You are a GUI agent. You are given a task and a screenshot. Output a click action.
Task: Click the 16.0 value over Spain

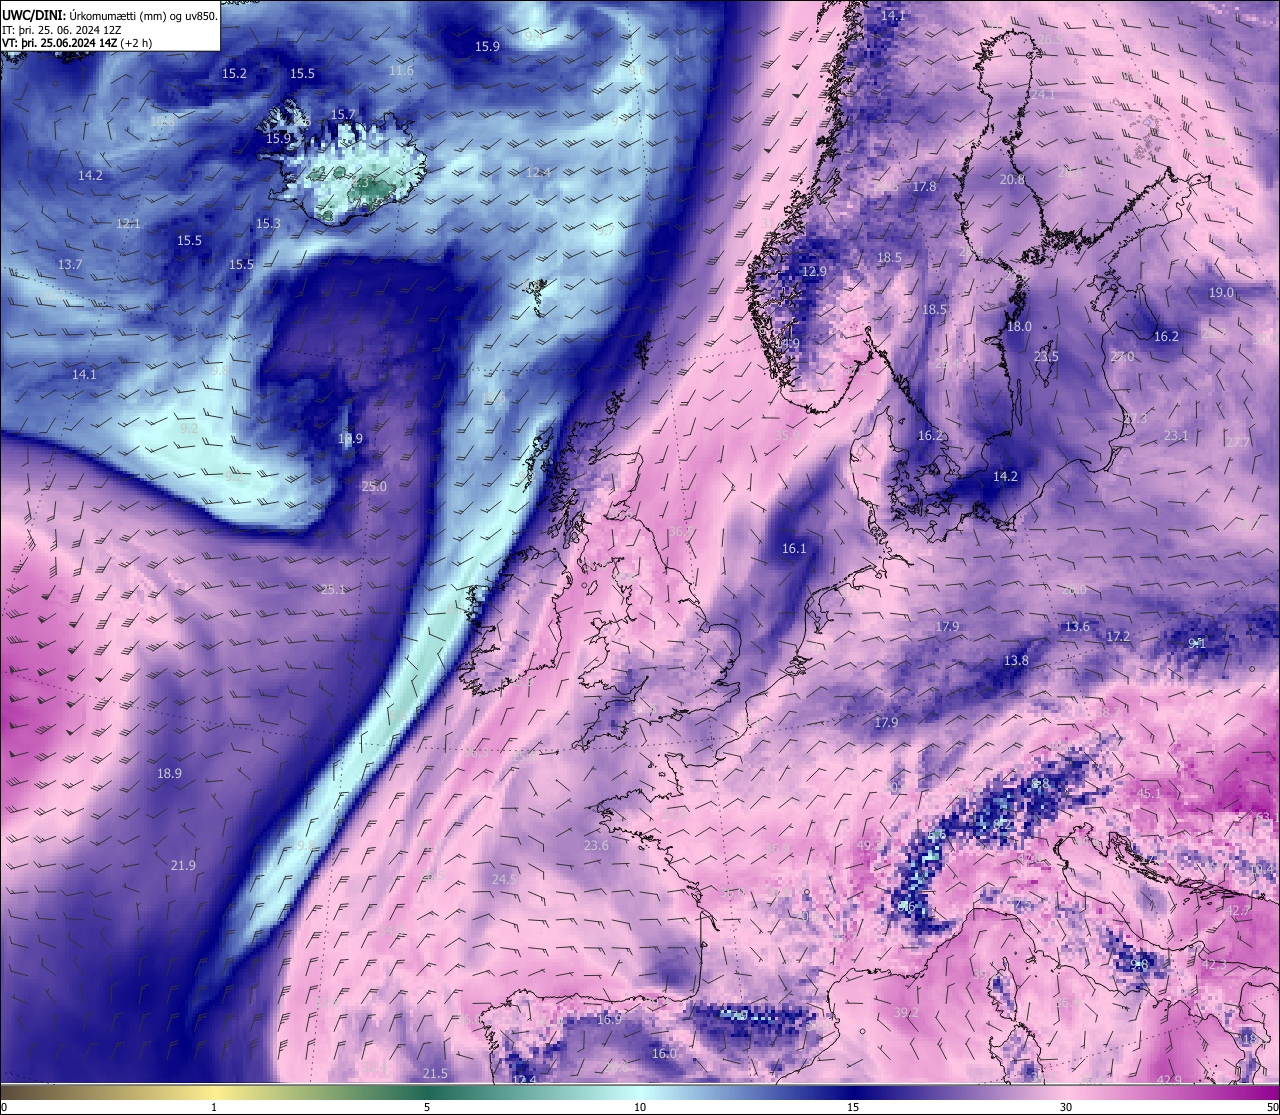pos(664,1054)
